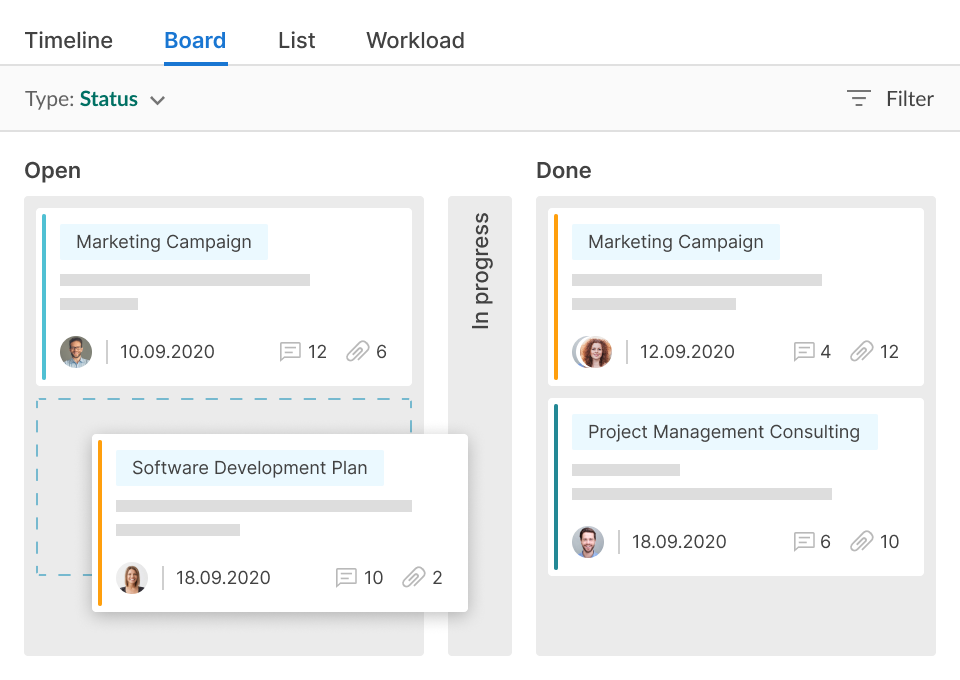Click the Filter lines icon
Viewport: 960px width, 680px height.
coord(858,99)
